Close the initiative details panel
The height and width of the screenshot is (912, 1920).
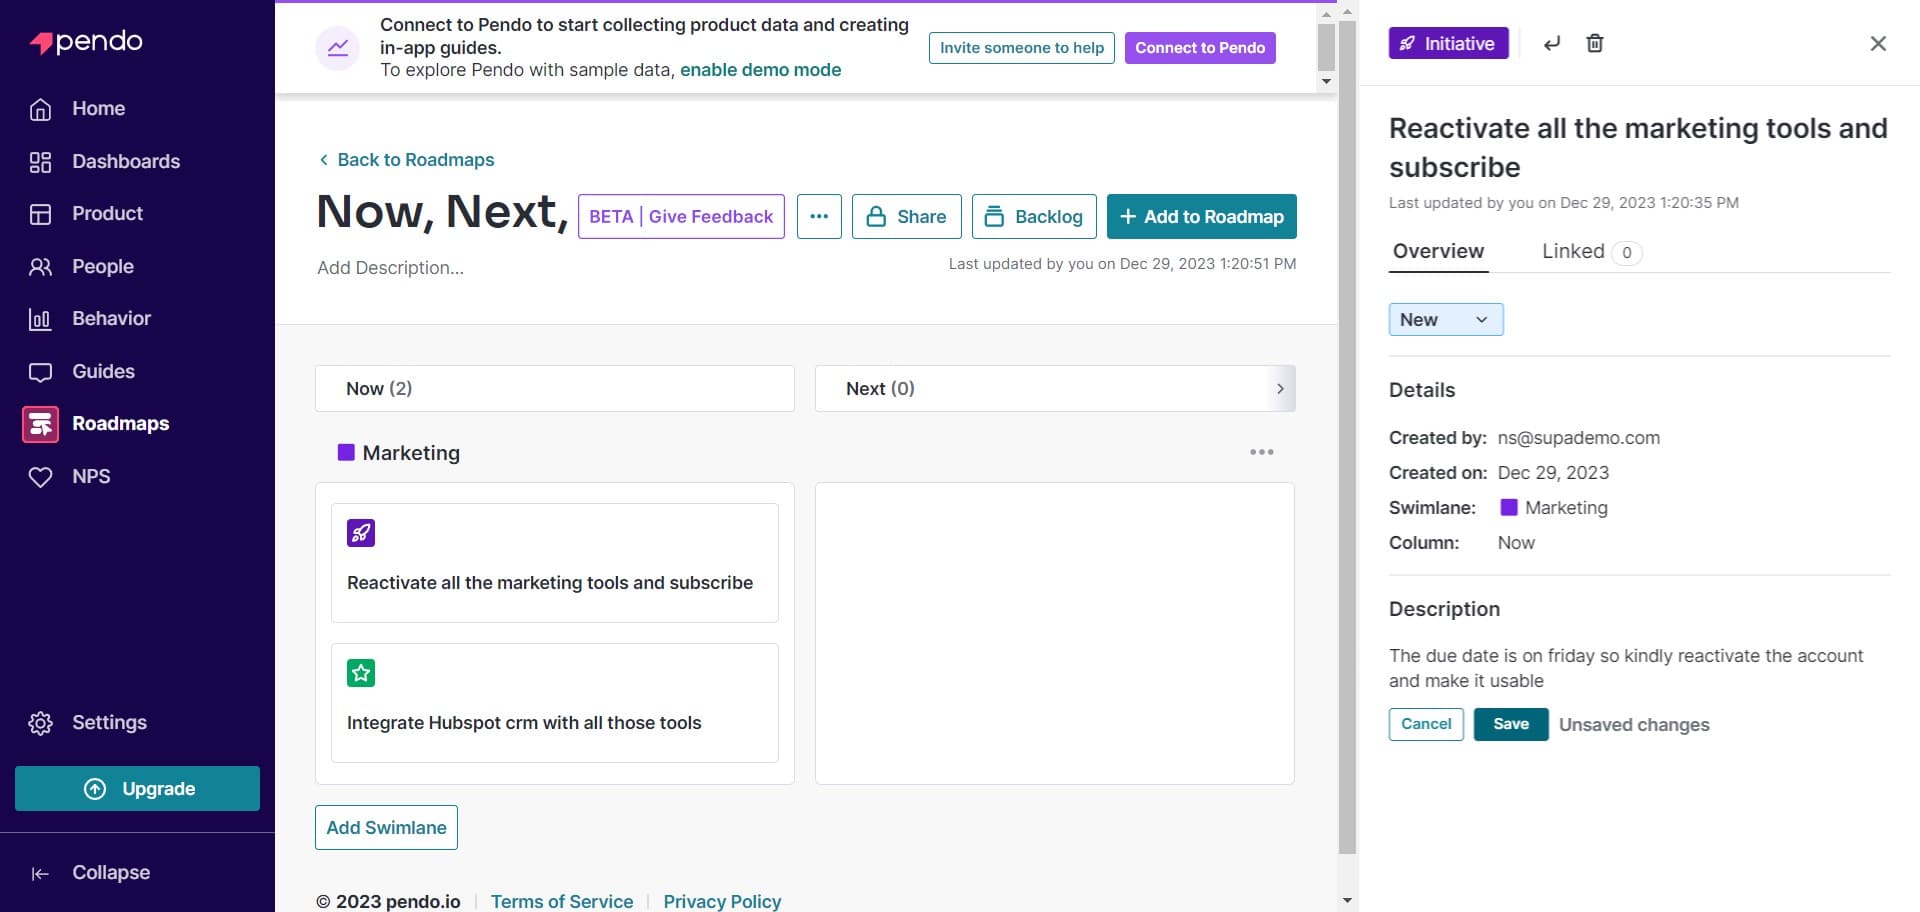pyautogui.click(x=1878, y=43)
